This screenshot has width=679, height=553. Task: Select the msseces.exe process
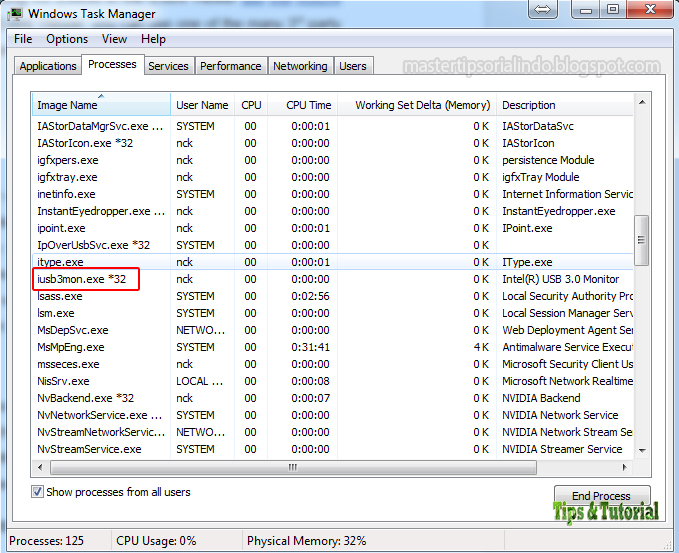coord(332,364)
